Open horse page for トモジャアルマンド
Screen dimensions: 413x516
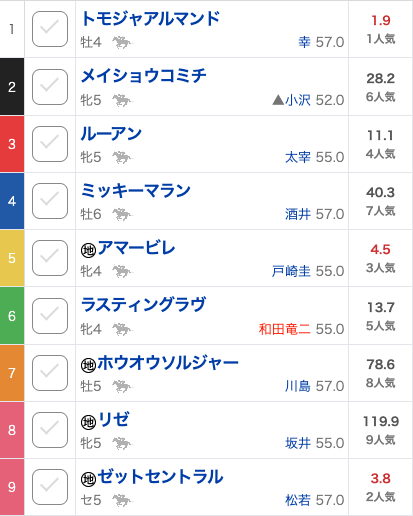(150, 18)
